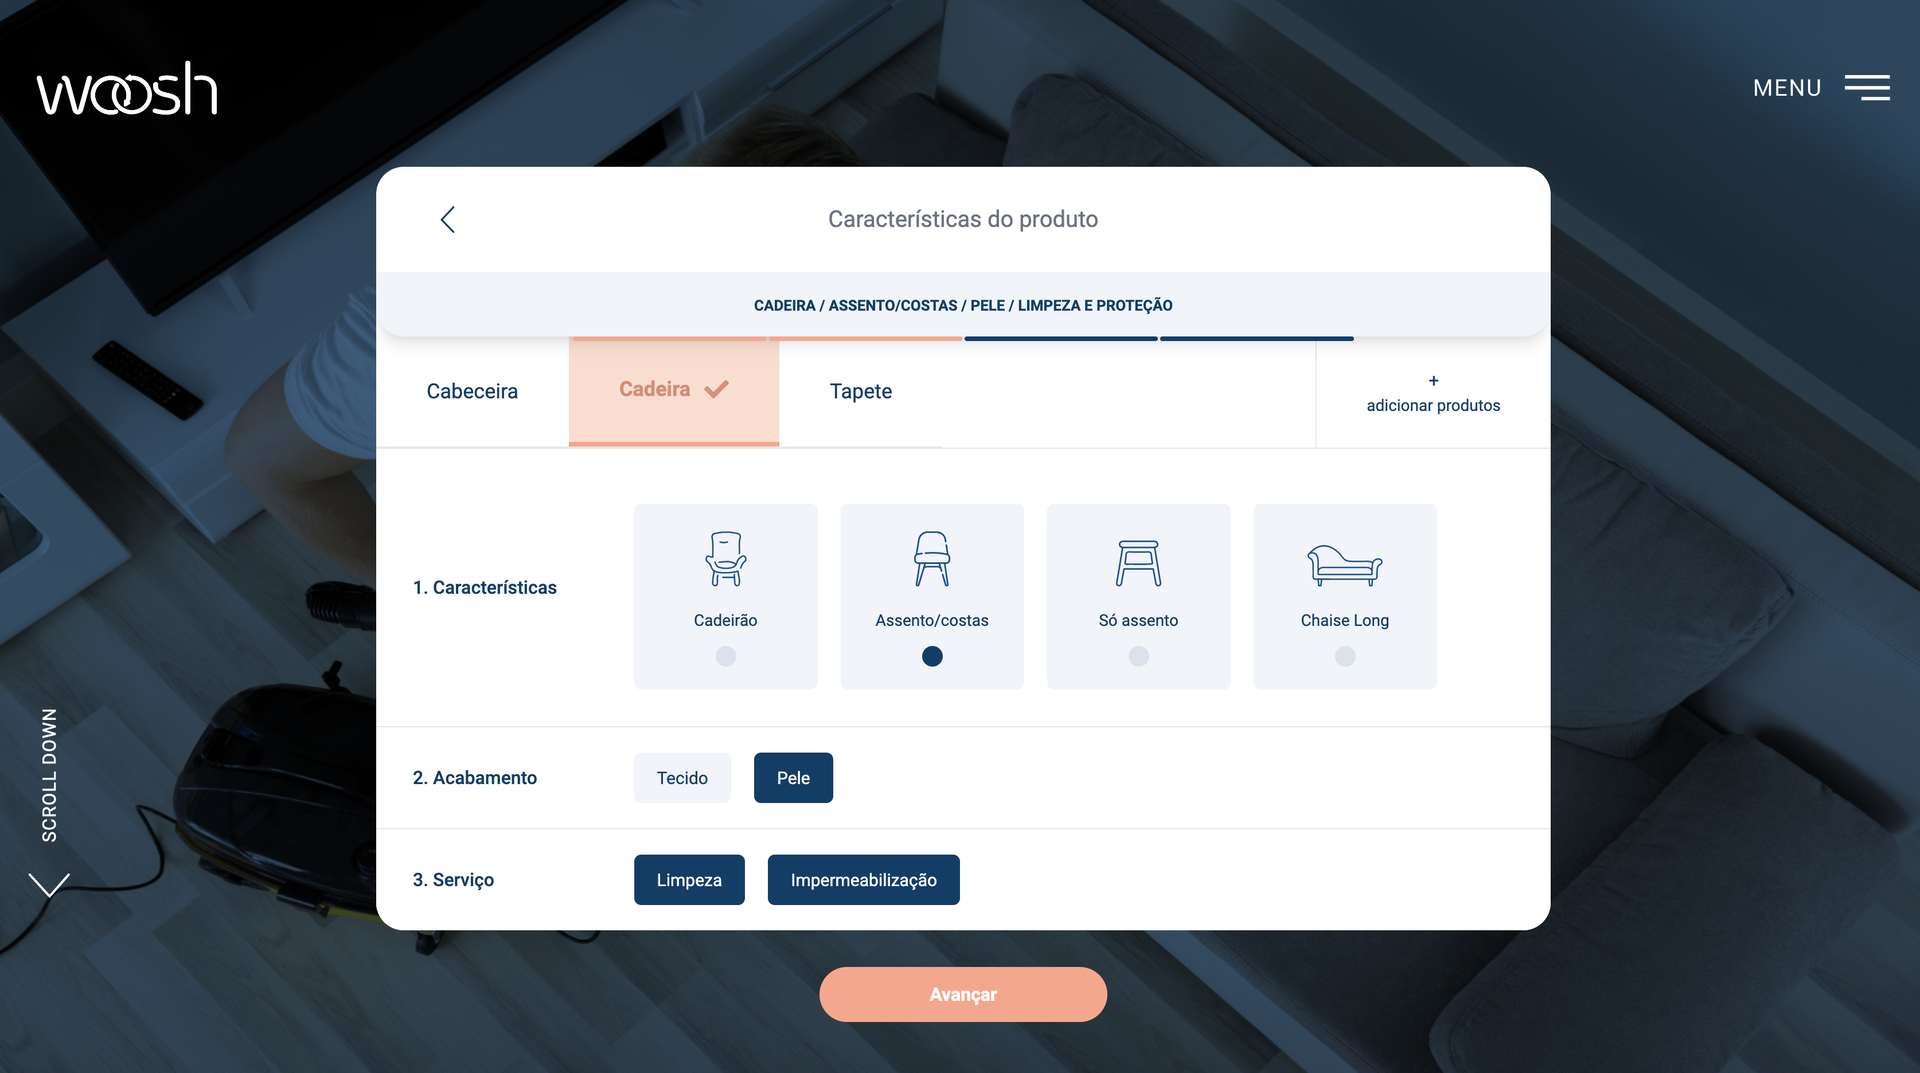Click the Só assento stool icon
This screenshot has height=1073, width=1920.
click(x=1138, y=562)
